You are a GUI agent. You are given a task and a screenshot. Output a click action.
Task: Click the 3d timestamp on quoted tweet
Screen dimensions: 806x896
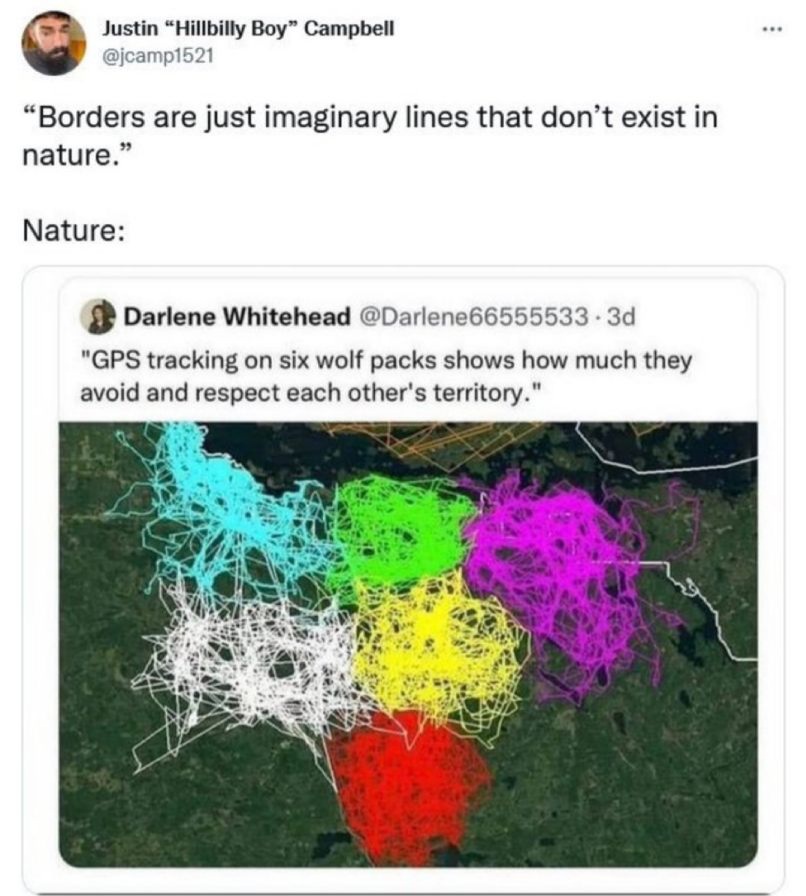tap(621, 316)
